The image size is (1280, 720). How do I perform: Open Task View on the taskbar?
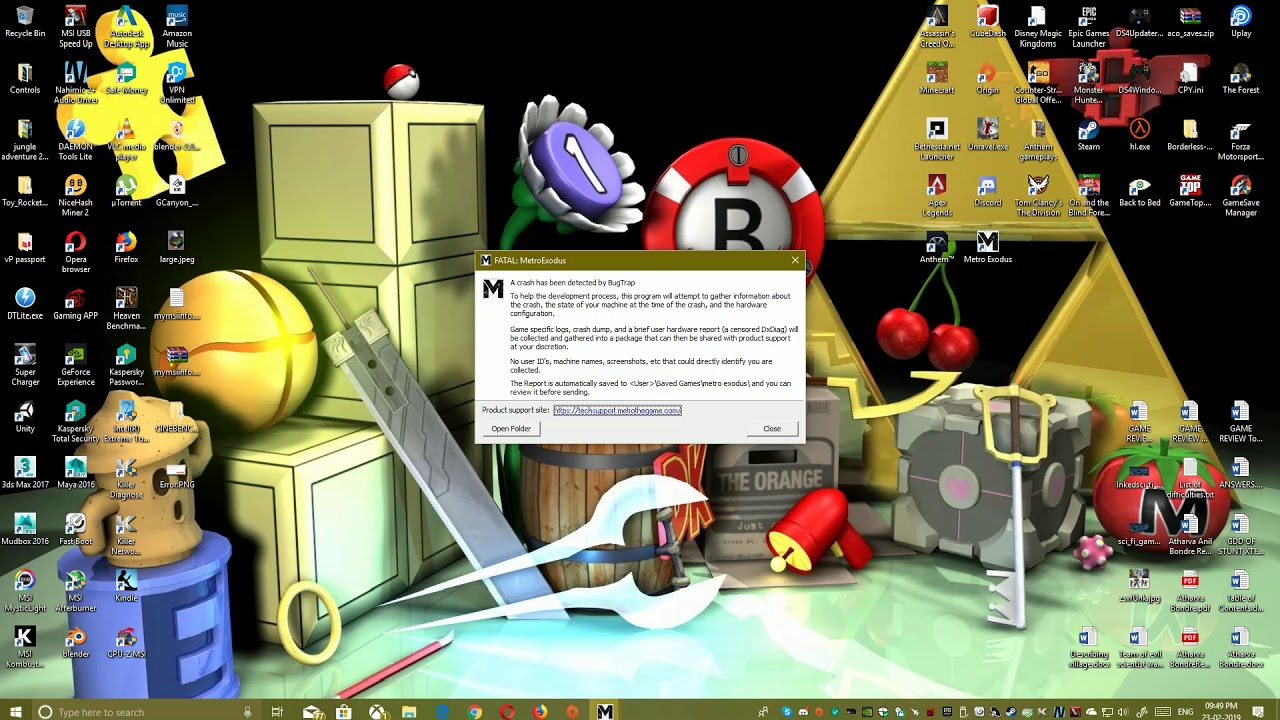[277, 711]
